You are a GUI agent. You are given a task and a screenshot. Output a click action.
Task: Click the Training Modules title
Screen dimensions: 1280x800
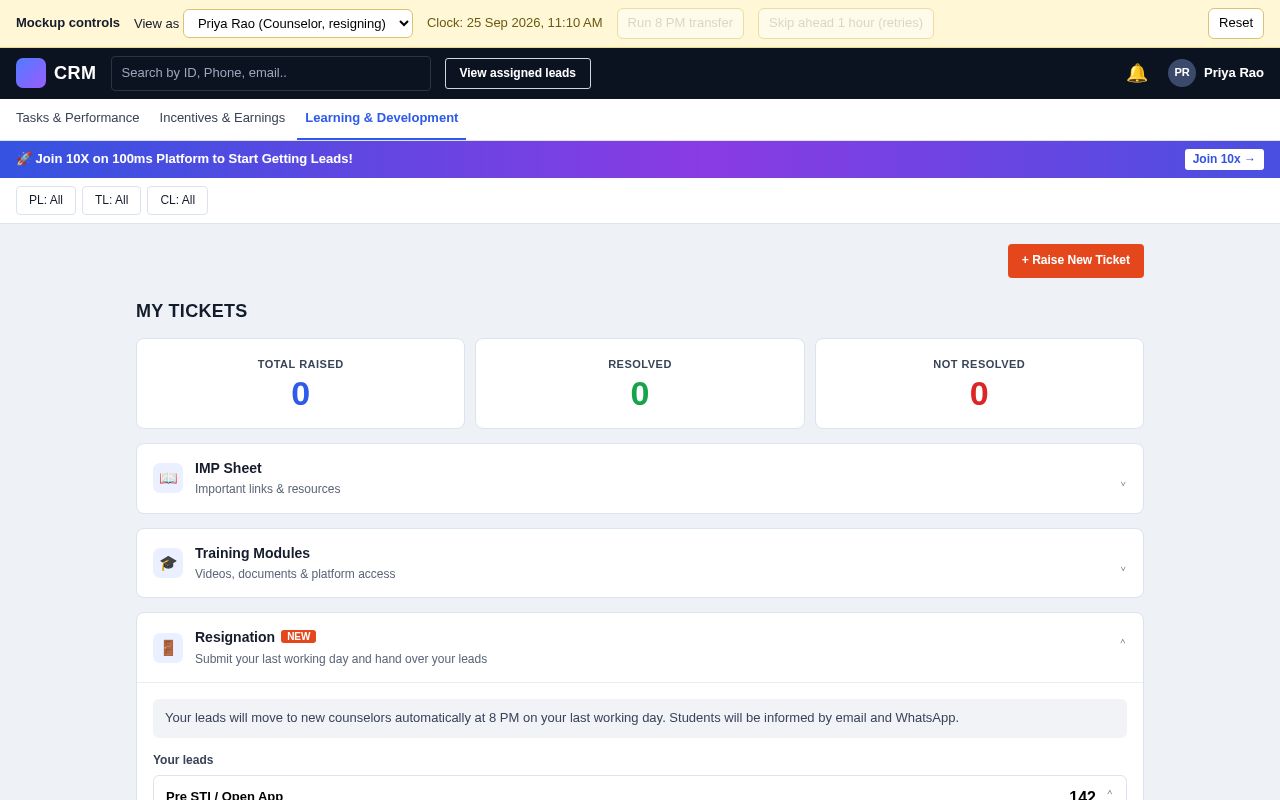click(252, 553)
